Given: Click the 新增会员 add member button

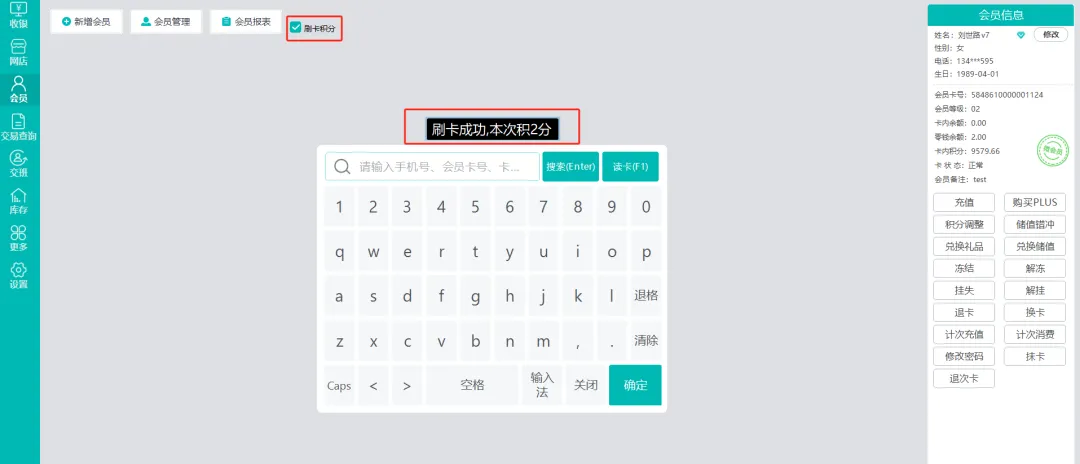Looking at the screenshot, I should coord(86,21).
